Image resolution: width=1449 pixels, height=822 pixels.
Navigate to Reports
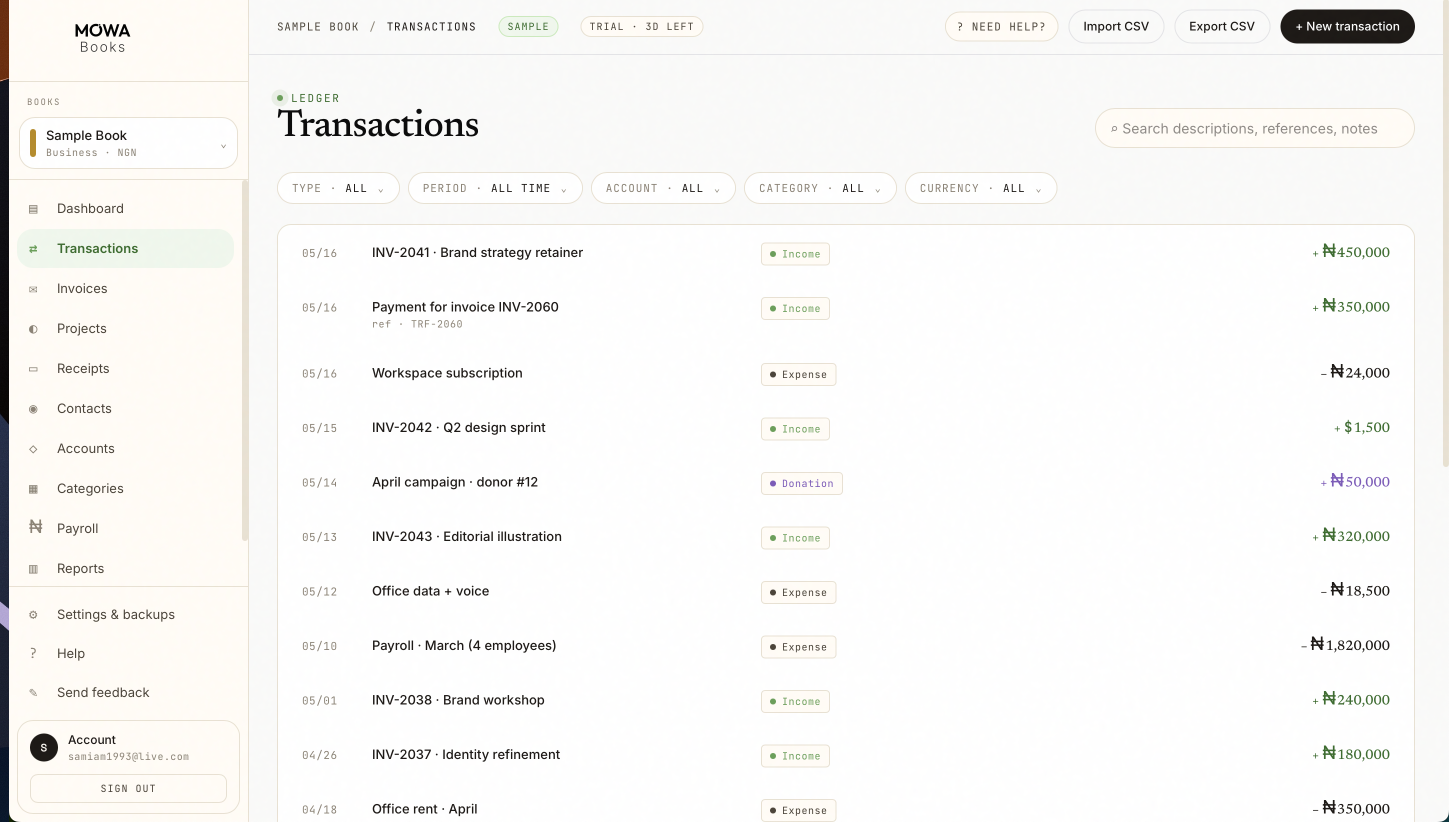[125, 569]
